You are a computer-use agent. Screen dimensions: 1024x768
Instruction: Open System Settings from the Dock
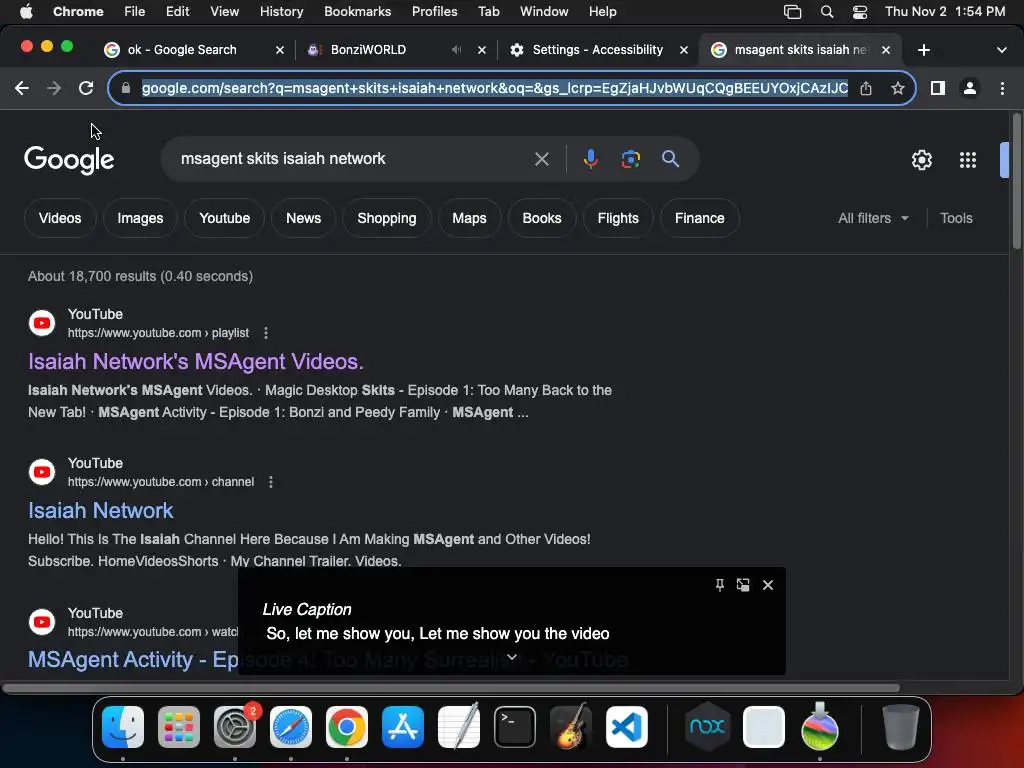pyautogui.click(x=234, y=727)
